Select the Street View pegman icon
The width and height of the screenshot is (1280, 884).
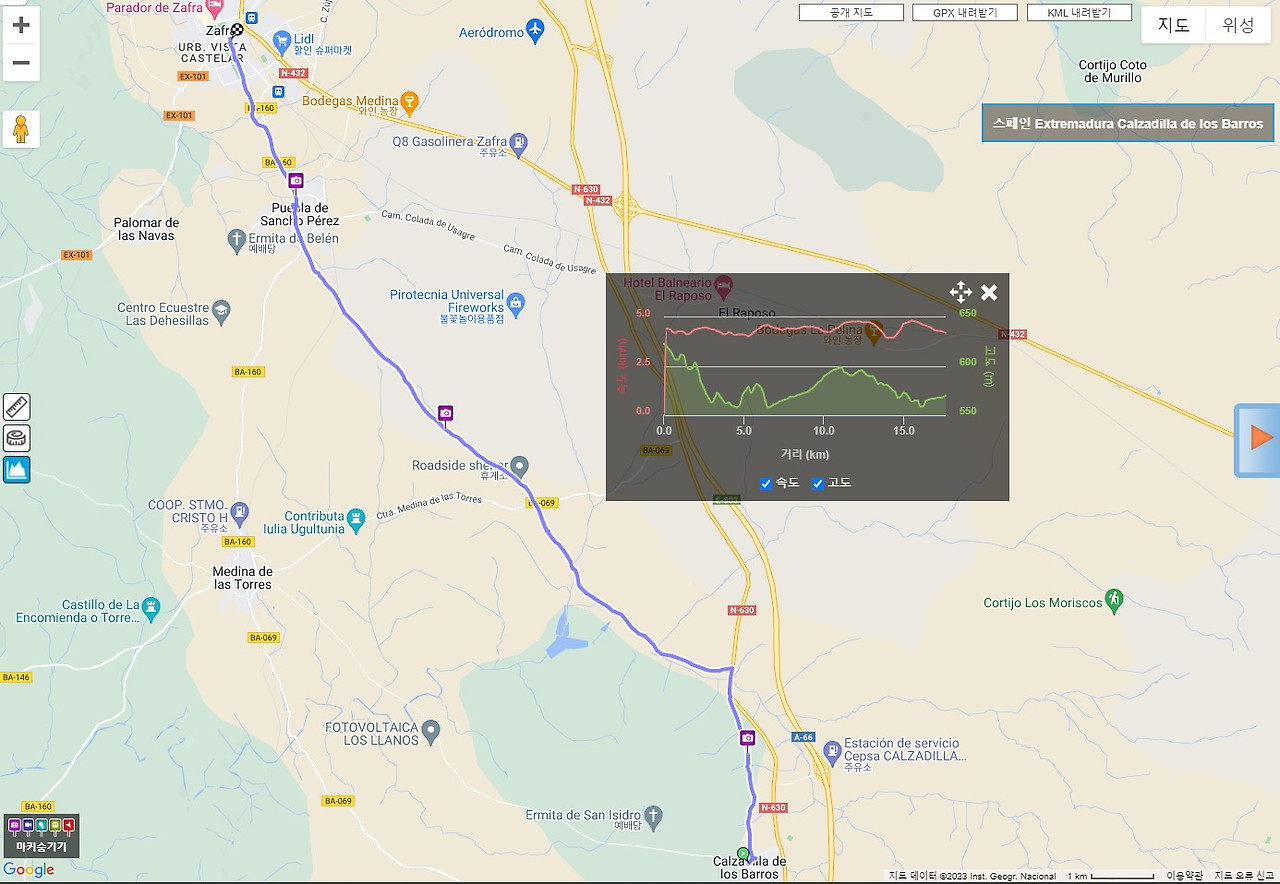click(21, 129)
